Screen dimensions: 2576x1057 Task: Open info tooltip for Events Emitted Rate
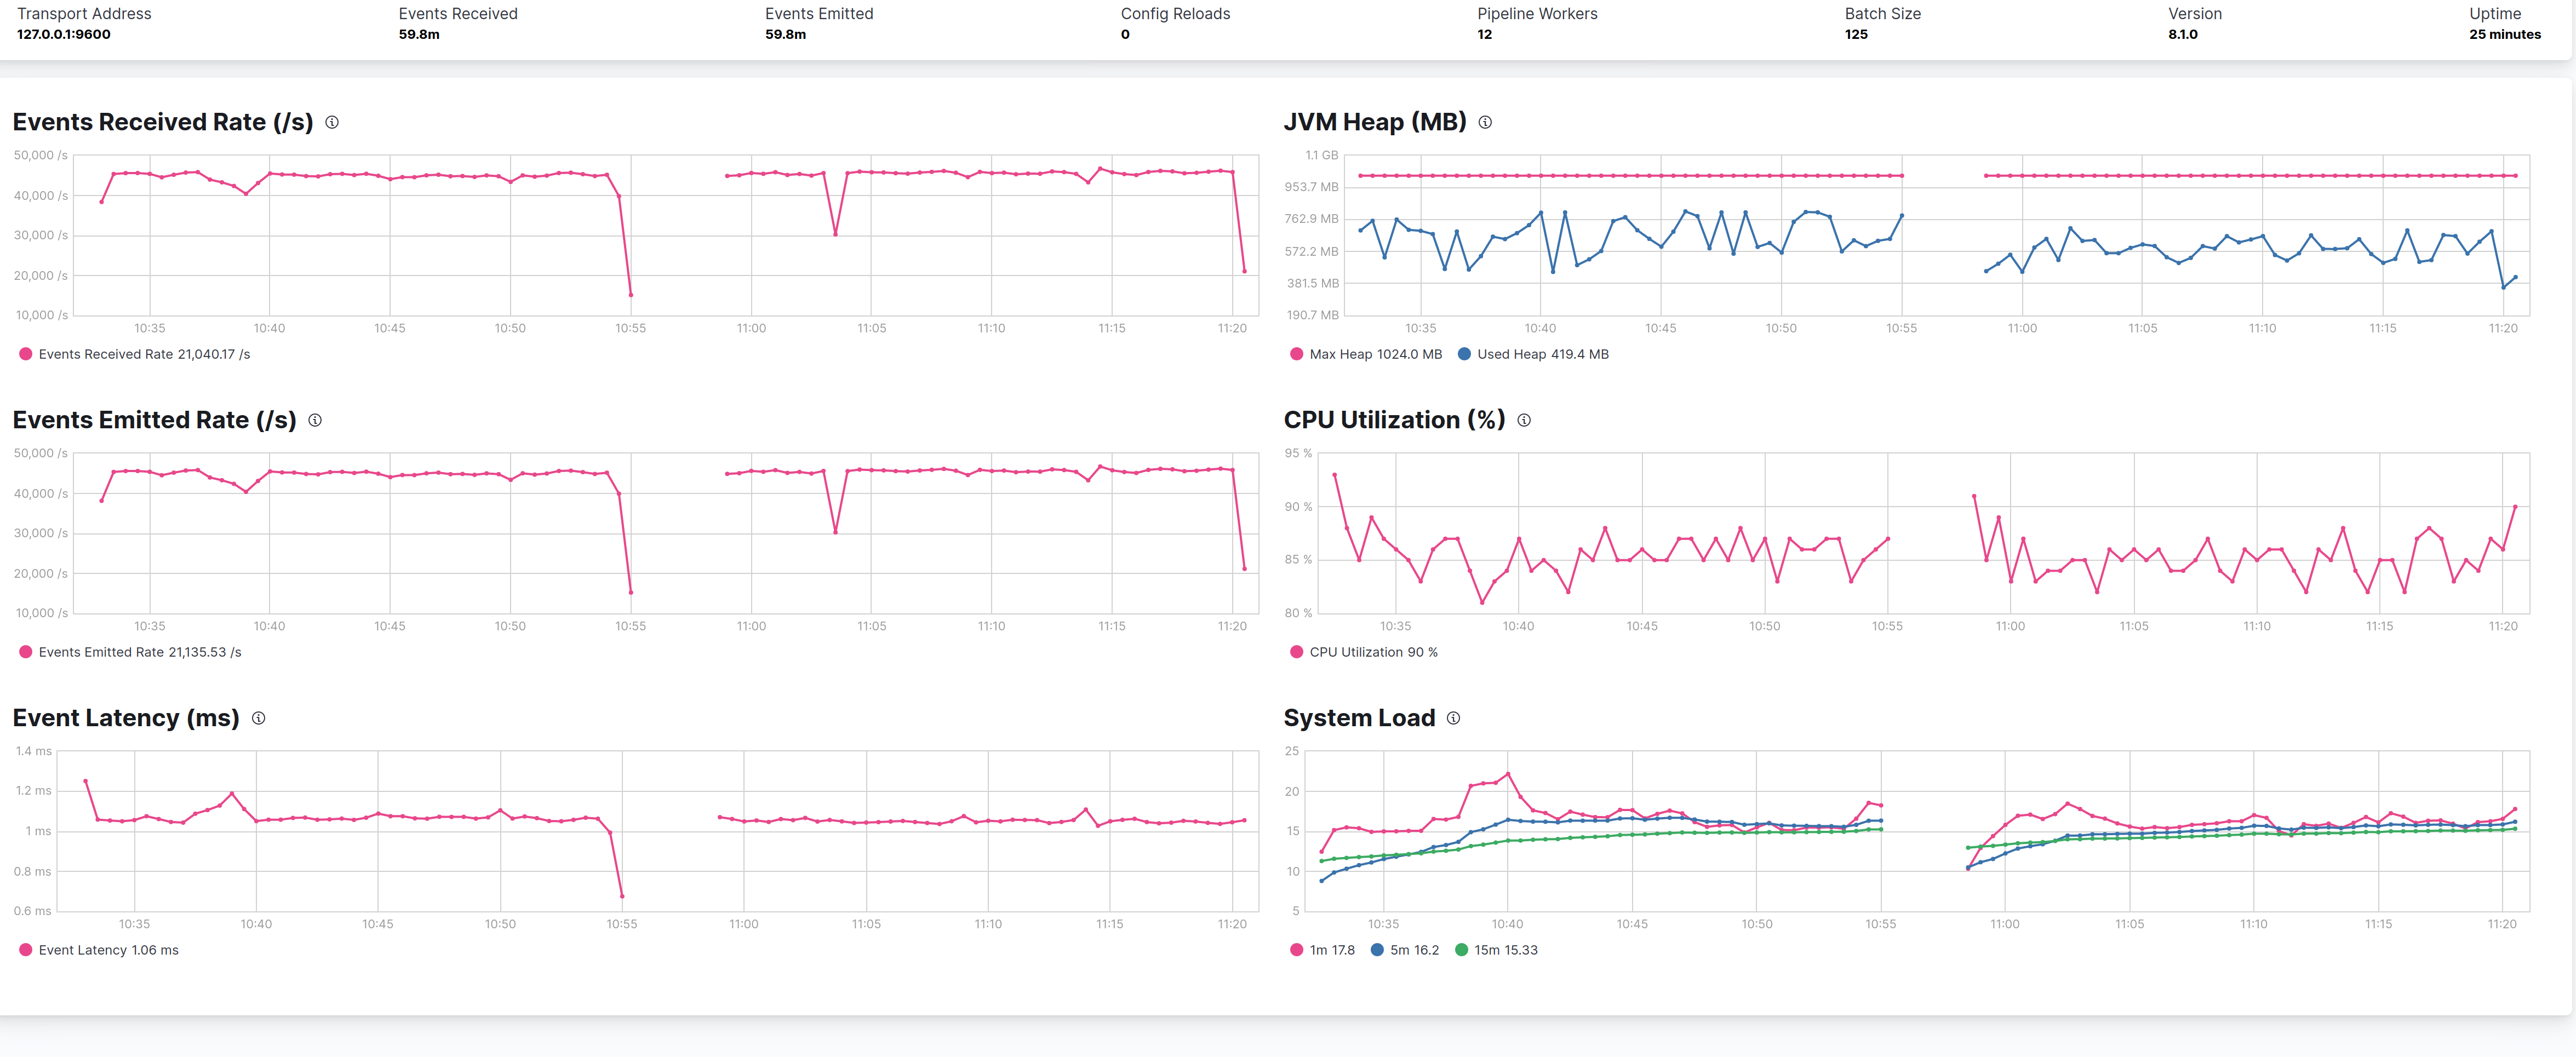click(x=315, y=420)
